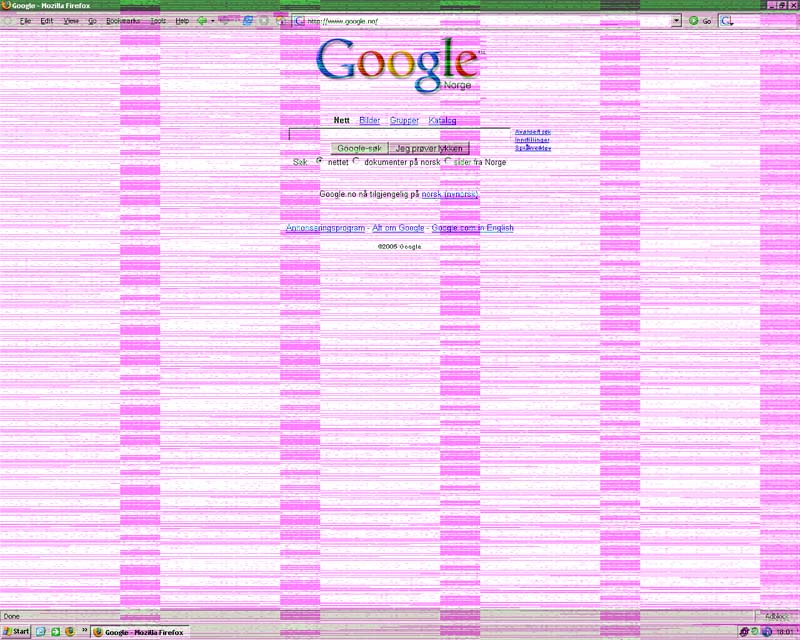
Task: Click first system tray icon left of clock
Action: click(744, 632)
